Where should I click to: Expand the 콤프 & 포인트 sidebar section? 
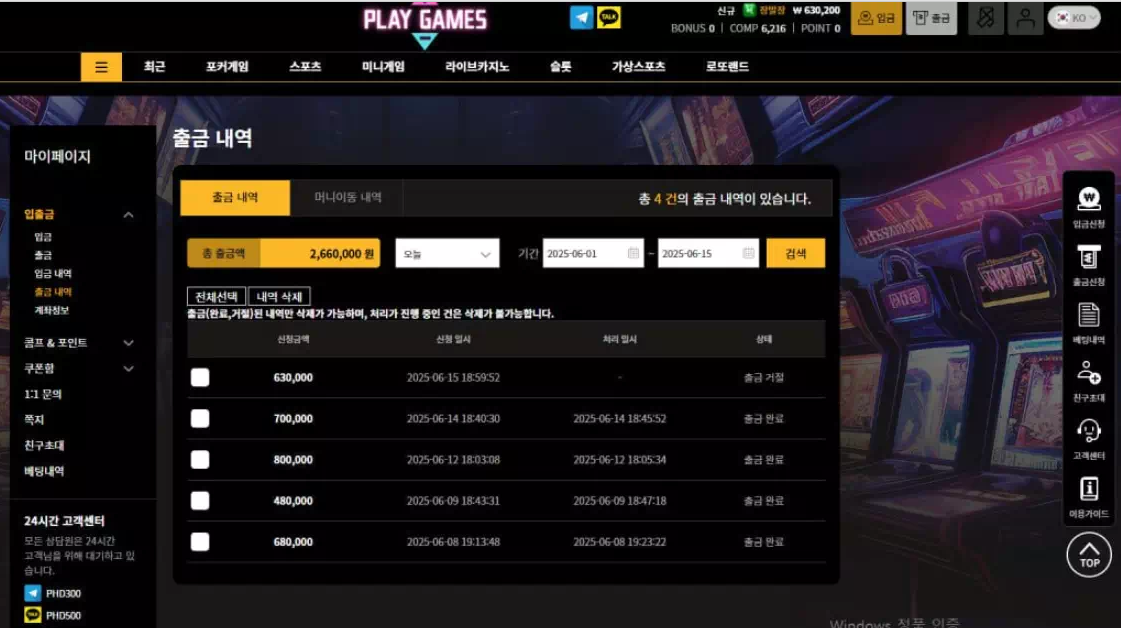coord(78,343)
